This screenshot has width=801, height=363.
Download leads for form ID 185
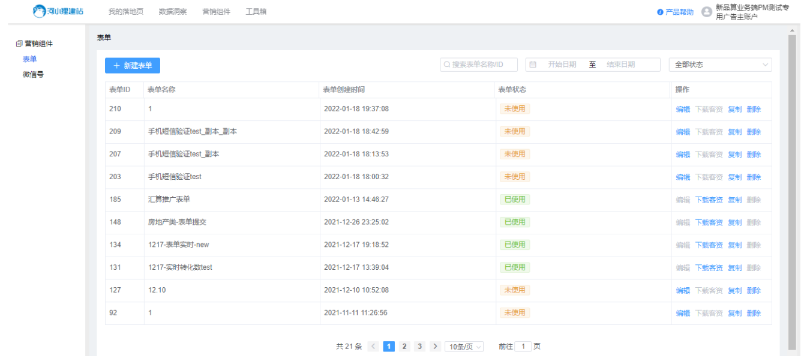pyautogui.click(x=709, y=200)
